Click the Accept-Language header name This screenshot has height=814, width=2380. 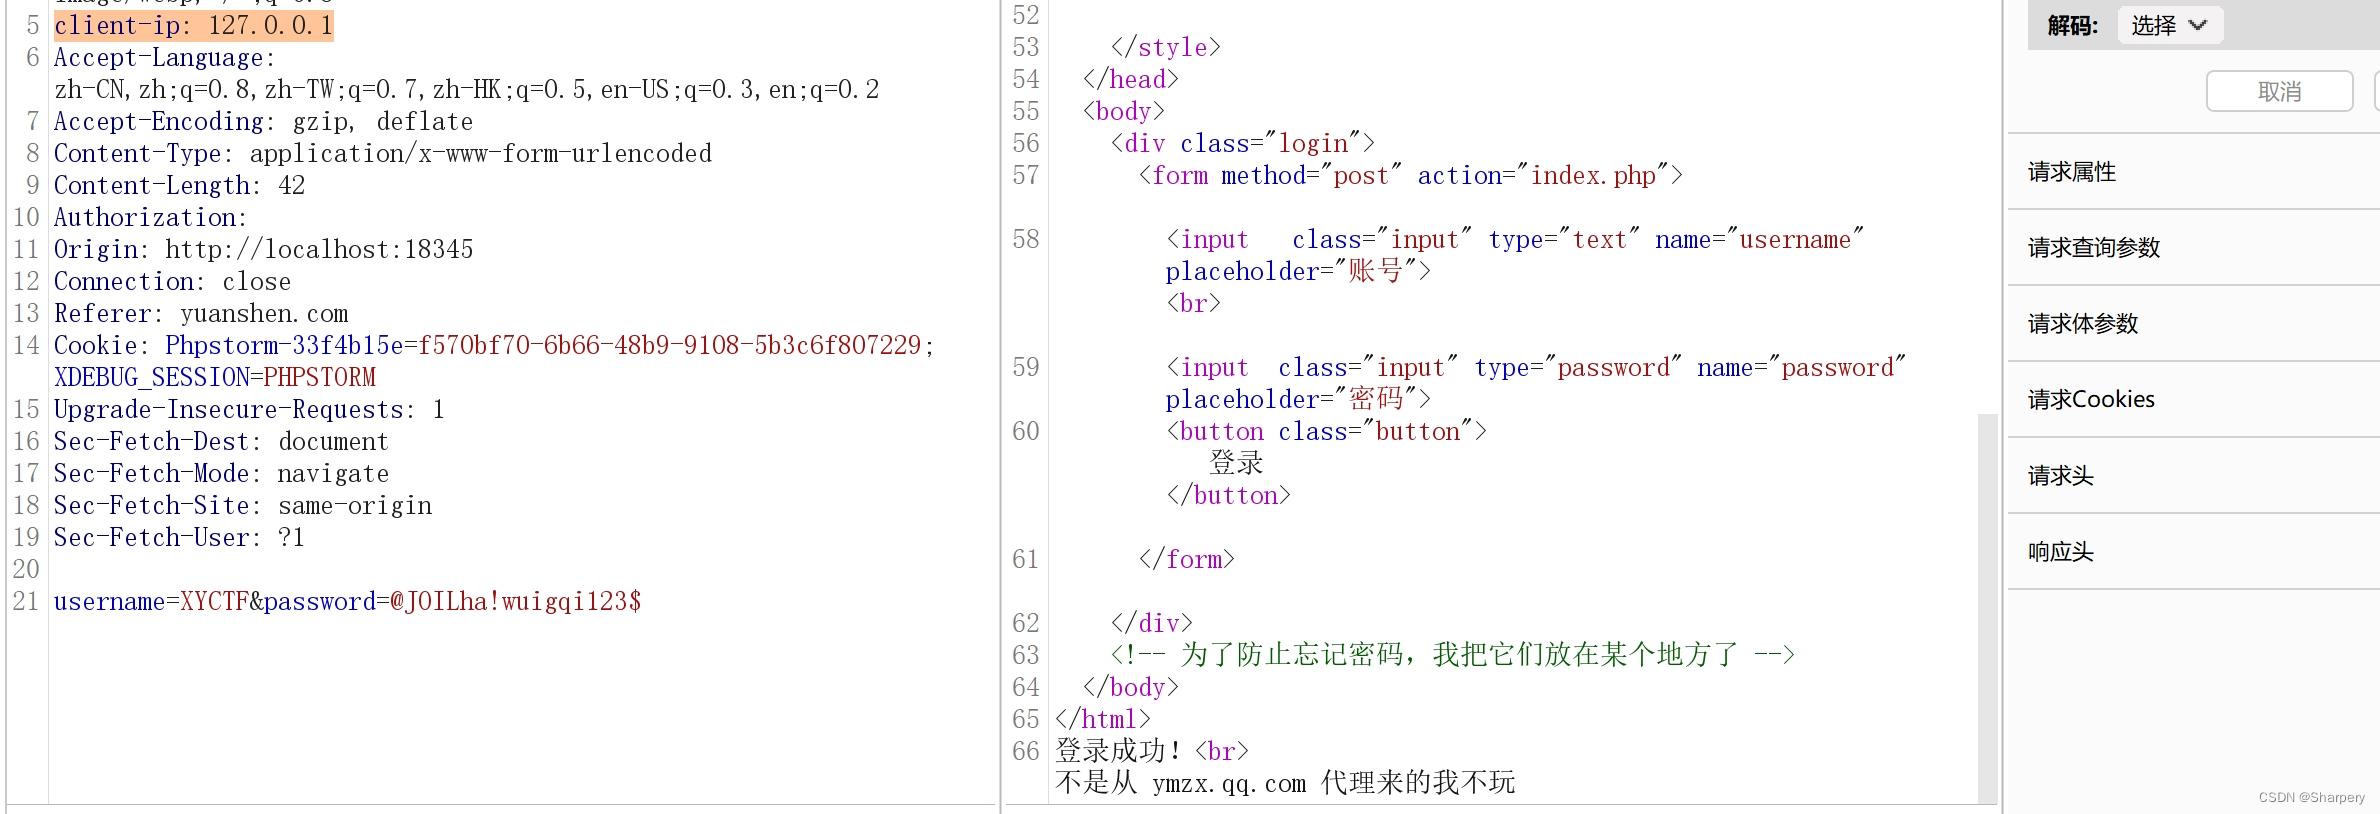click(164, 58)
